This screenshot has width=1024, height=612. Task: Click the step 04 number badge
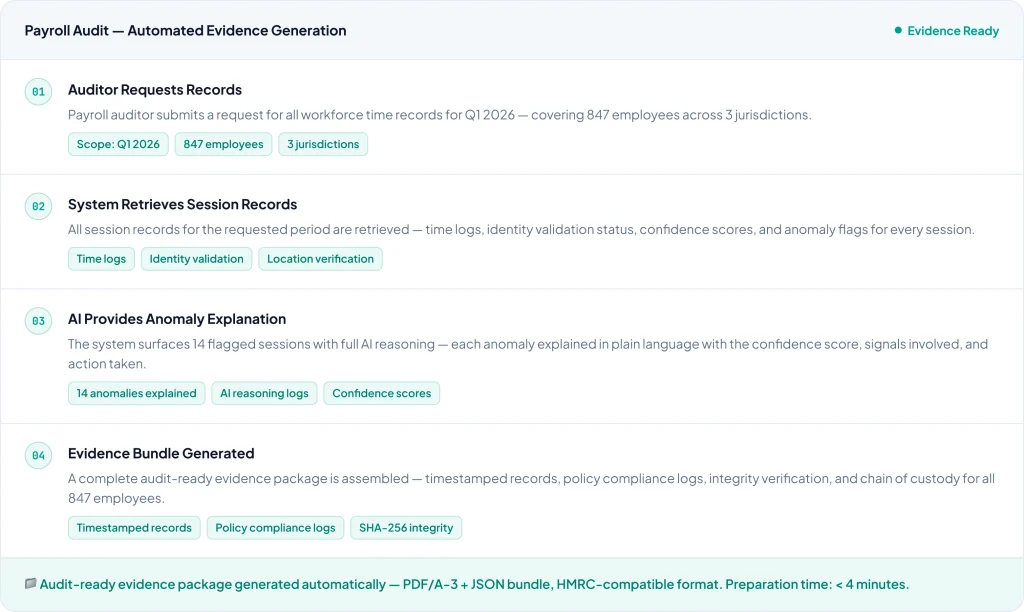(38, 455)
